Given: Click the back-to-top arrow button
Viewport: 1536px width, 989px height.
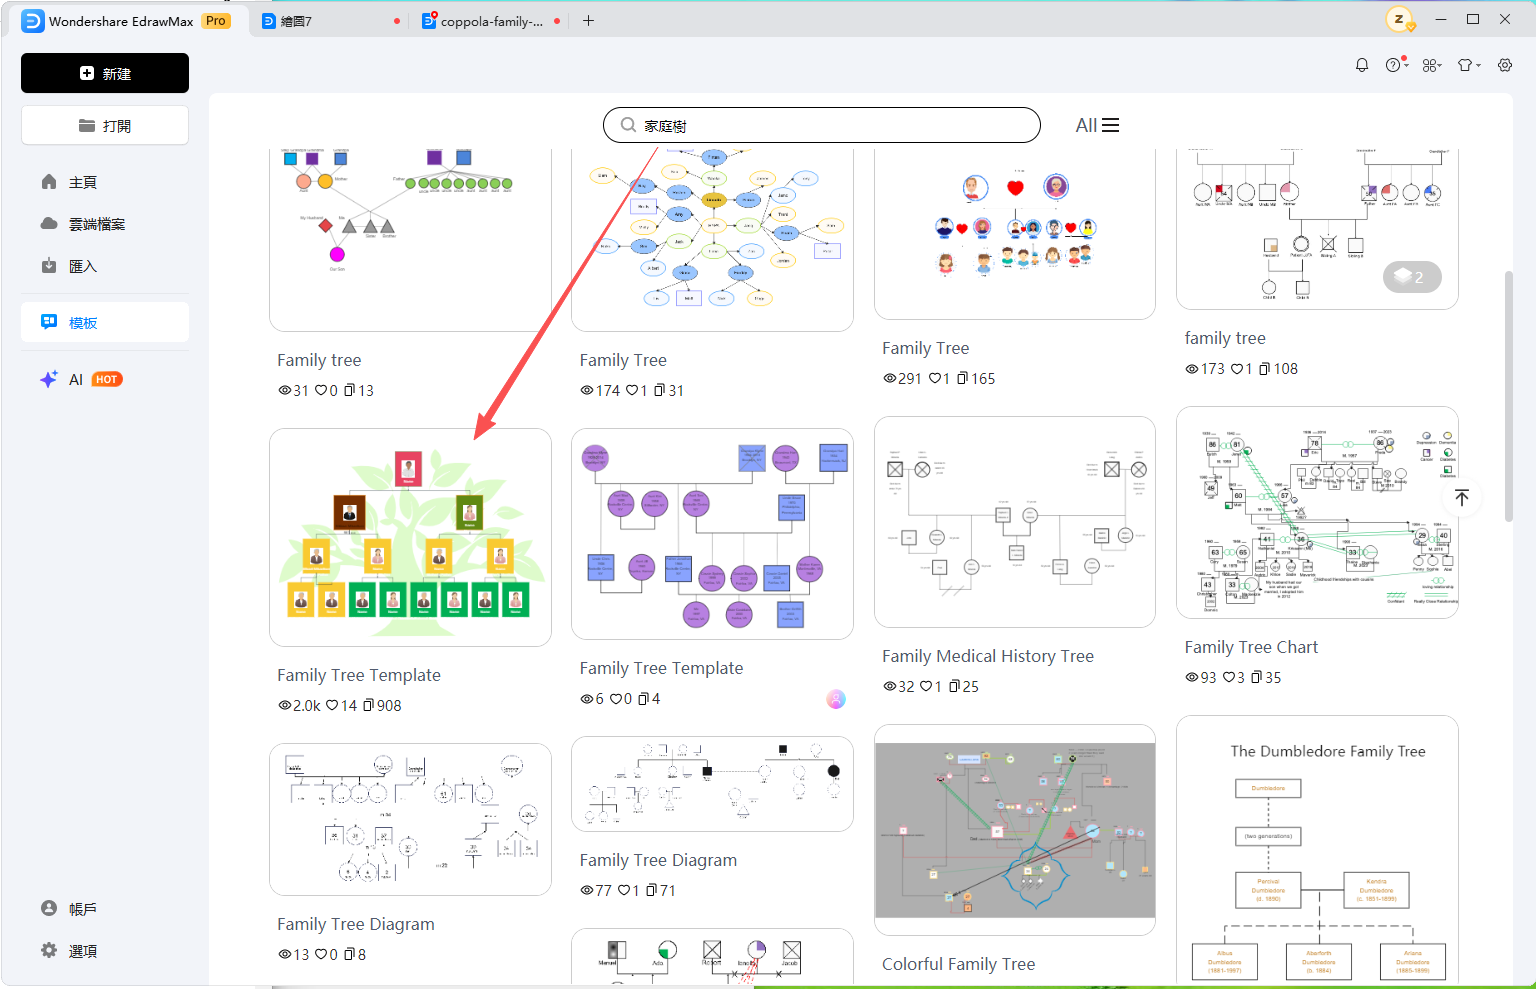Looking at the screenshot, I should 1462,497.
